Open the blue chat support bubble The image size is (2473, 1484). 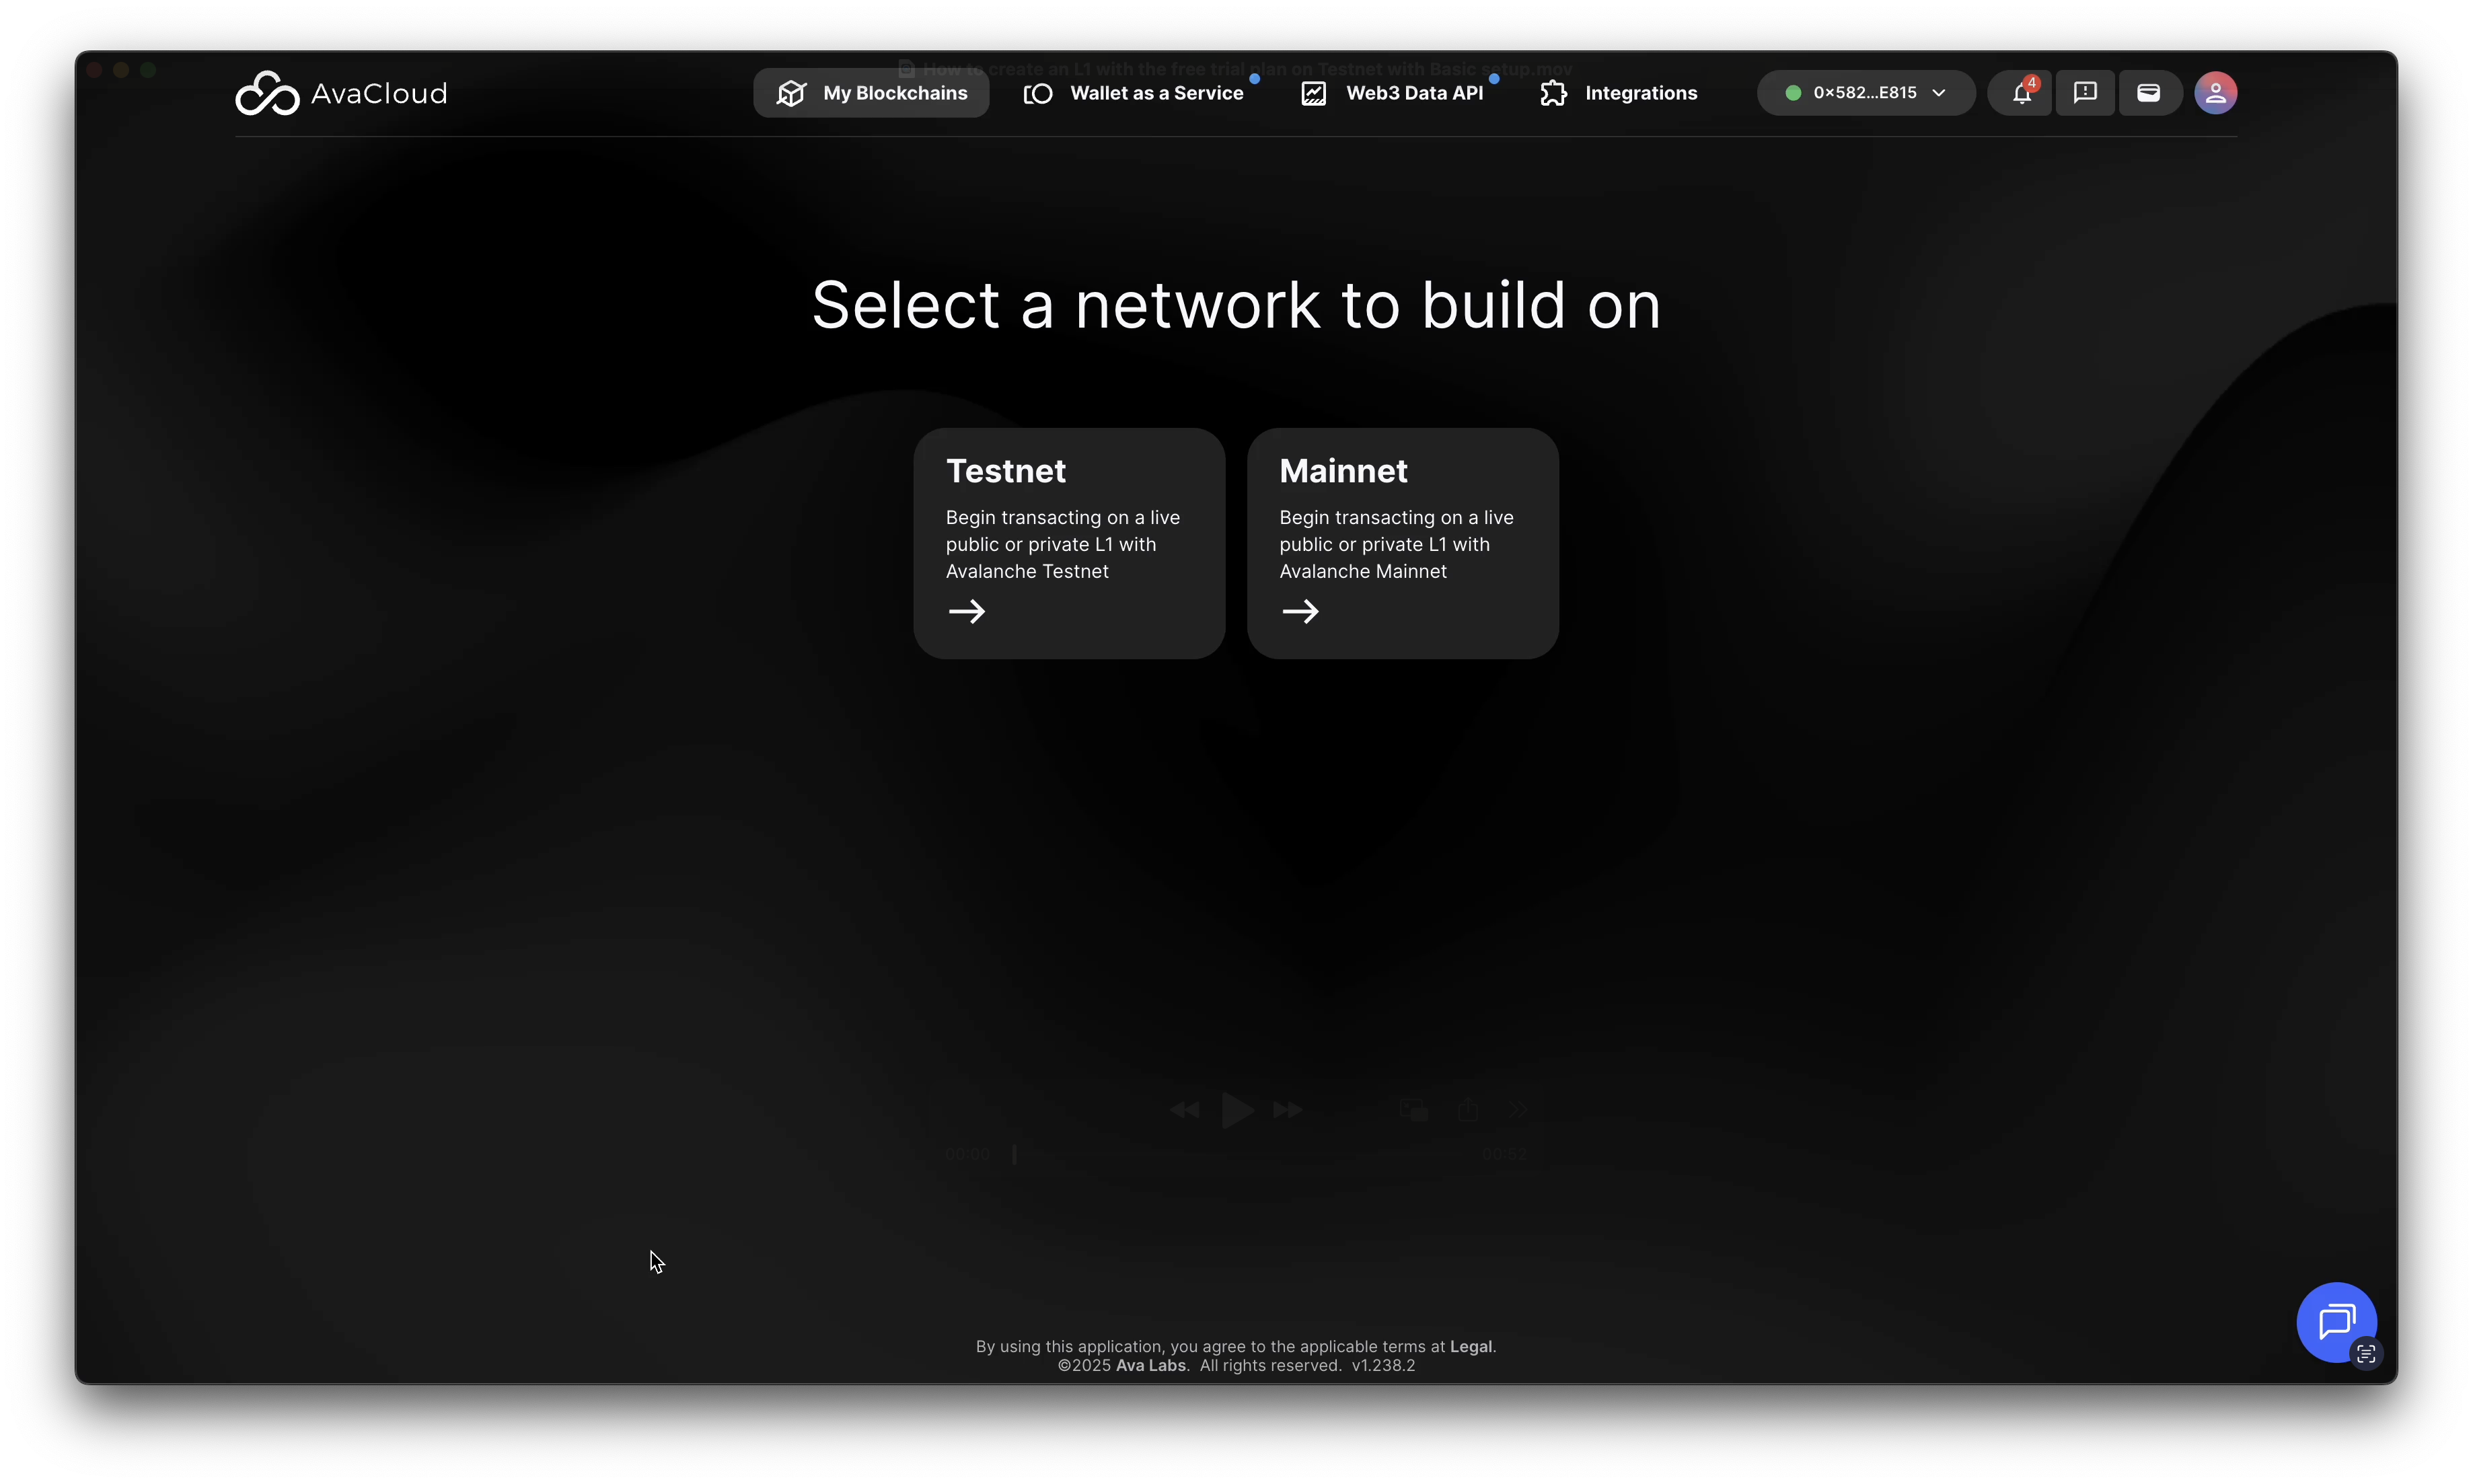[x=2335, y=1321]
